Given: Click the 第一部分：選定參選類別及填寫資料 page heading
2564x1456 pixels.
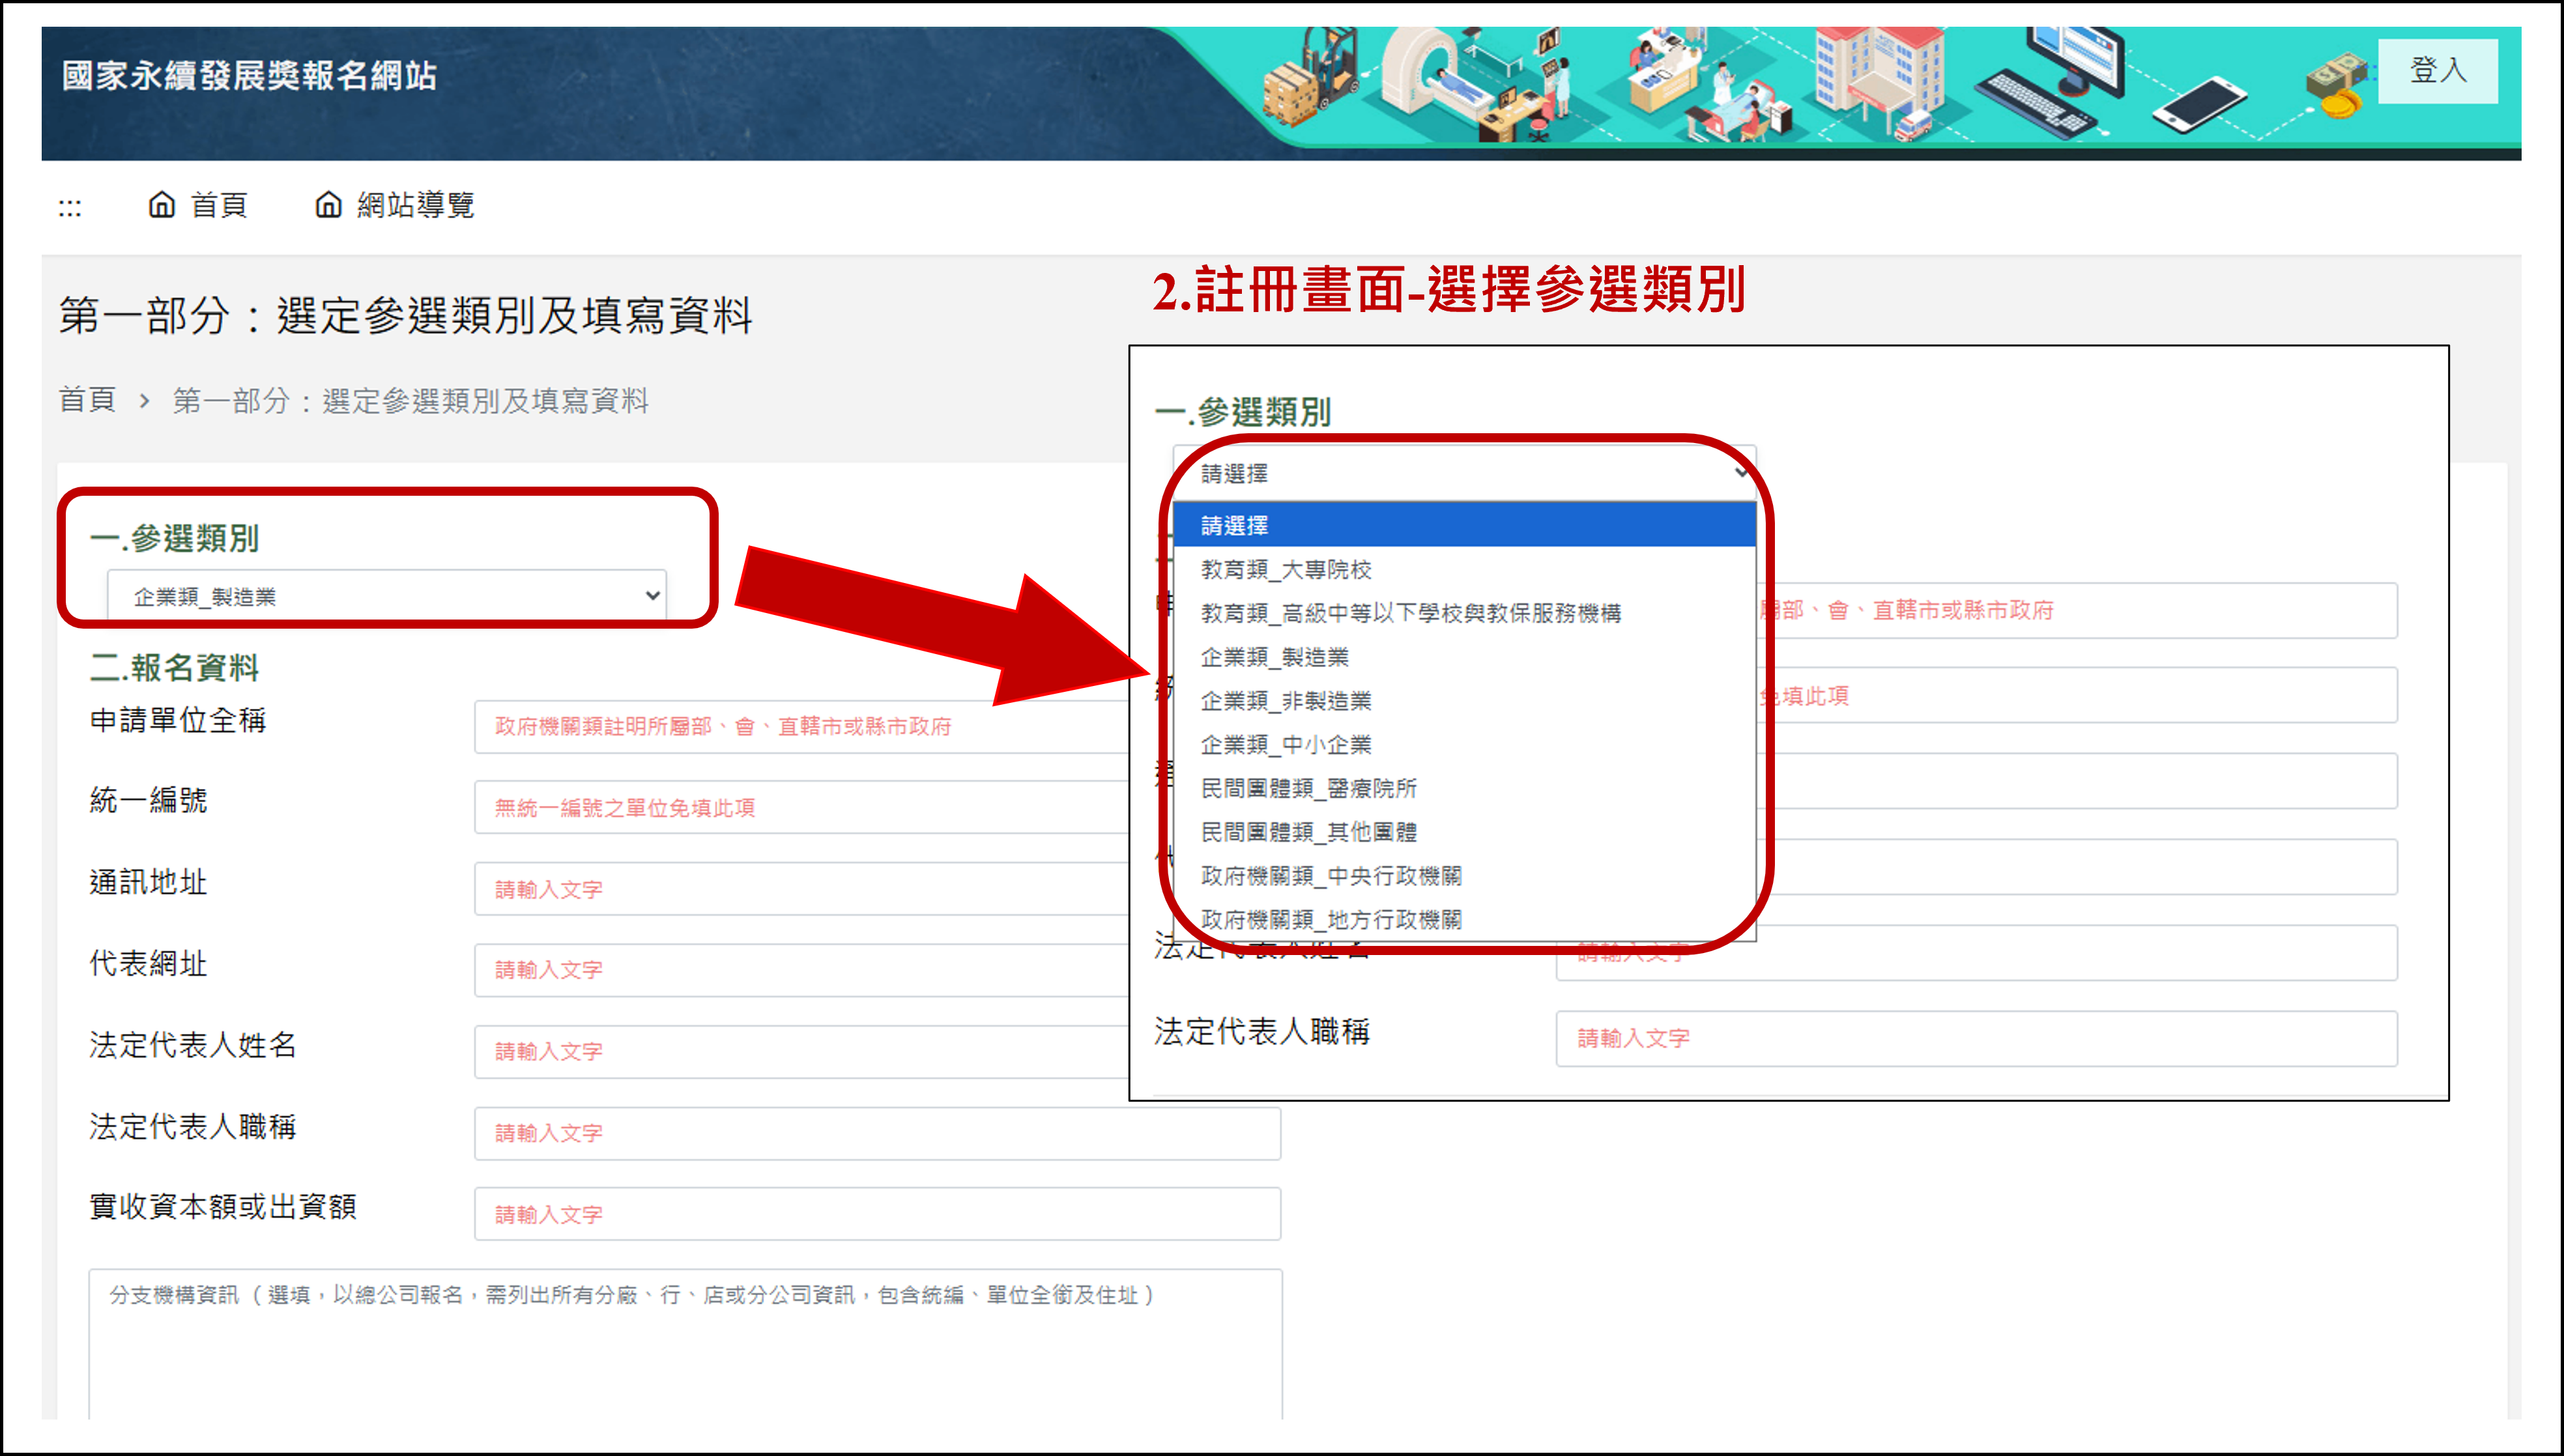Looking at the screenshot, I should (x=405, y=316).
